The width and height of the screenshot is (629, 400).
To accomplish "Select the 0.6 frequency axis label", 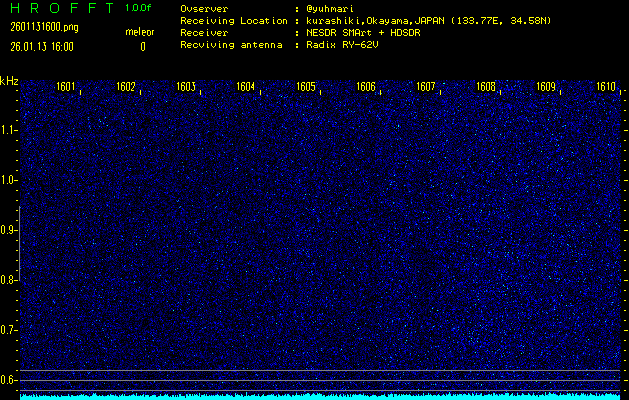I will pyautogui.click(x=9, y=380).
